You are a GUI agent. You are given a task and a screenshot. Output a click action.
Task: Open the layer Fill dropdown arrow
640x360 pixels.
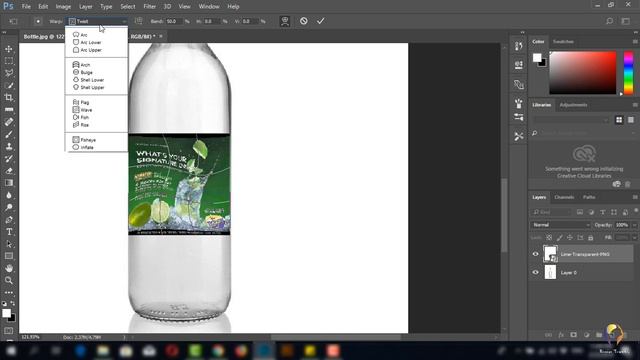635,238
